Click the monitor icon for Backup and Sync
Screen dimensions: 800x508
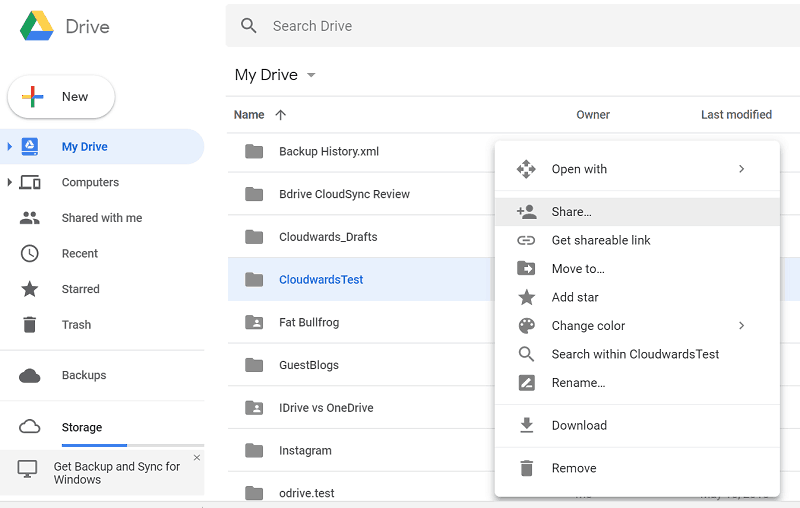click(27, 469)
